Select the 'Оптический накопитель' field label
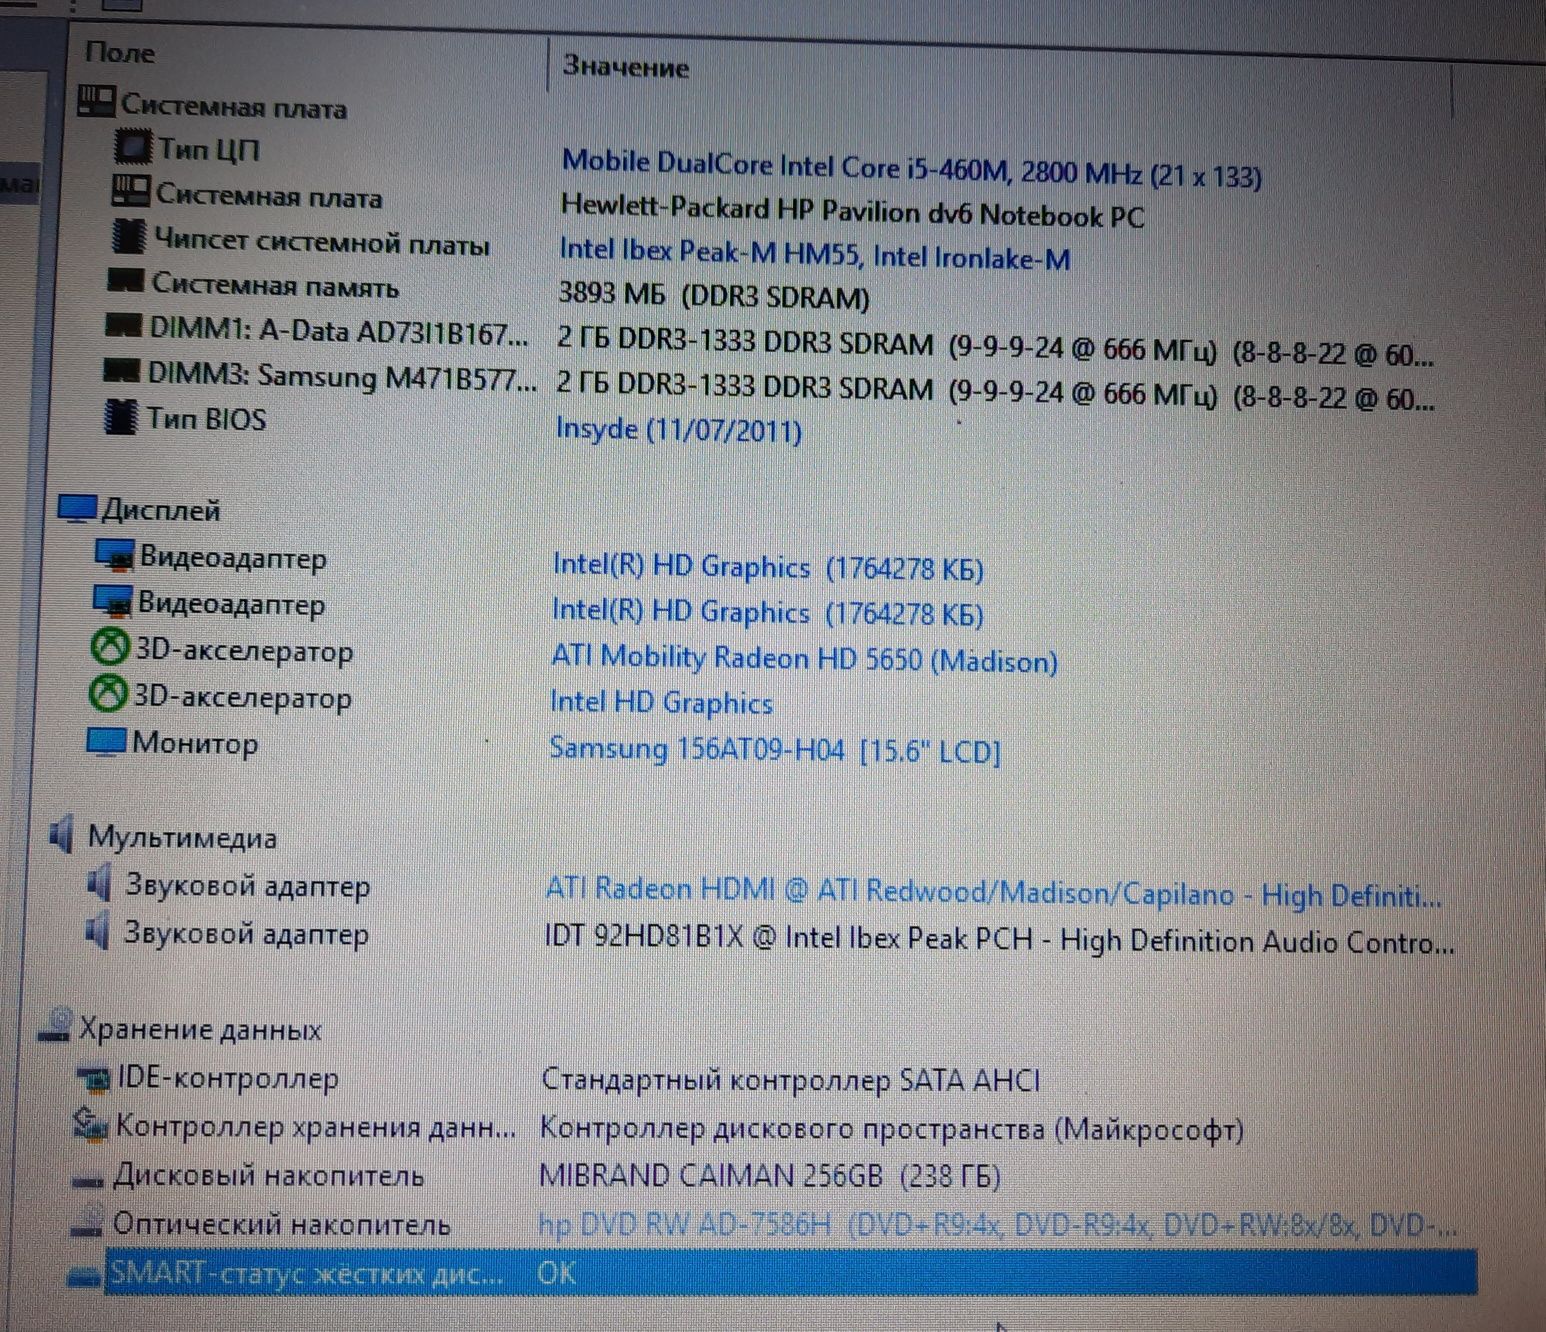 281,1224
